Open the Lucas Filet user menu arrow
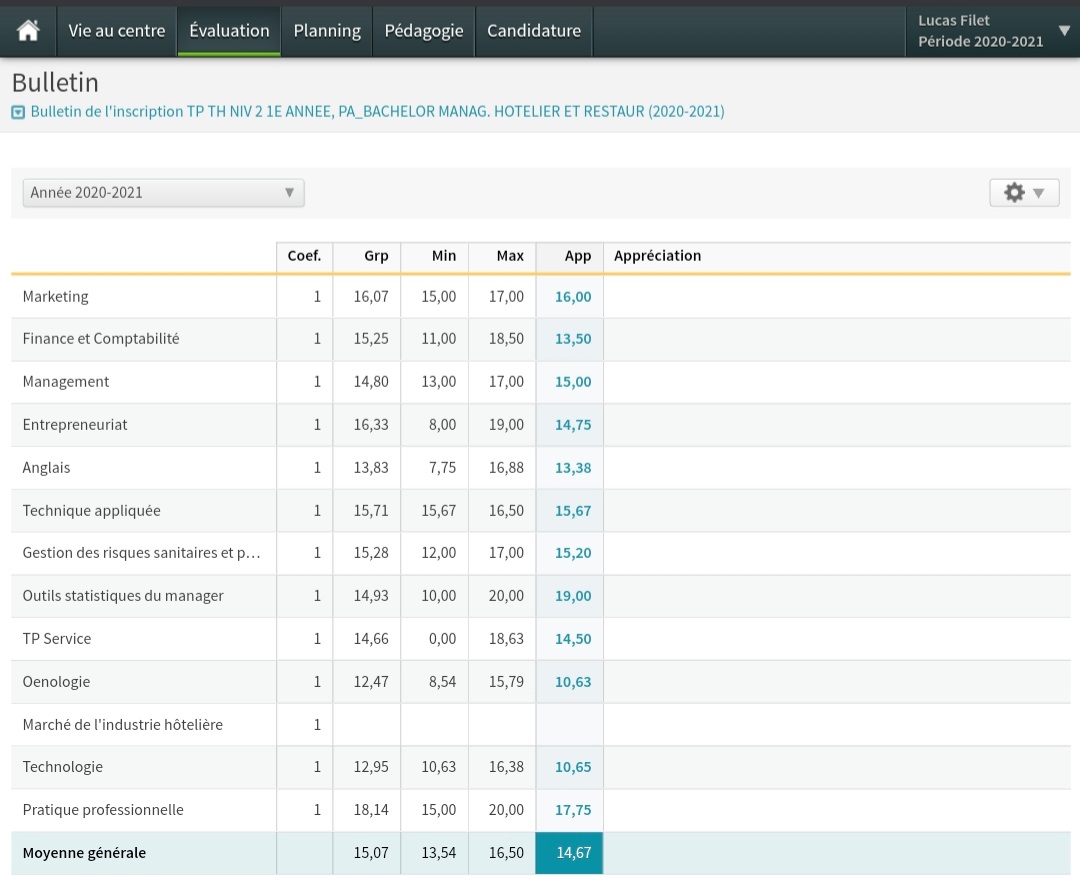The width and height of the screenshot is (1080, 887). pos(1064,31)
